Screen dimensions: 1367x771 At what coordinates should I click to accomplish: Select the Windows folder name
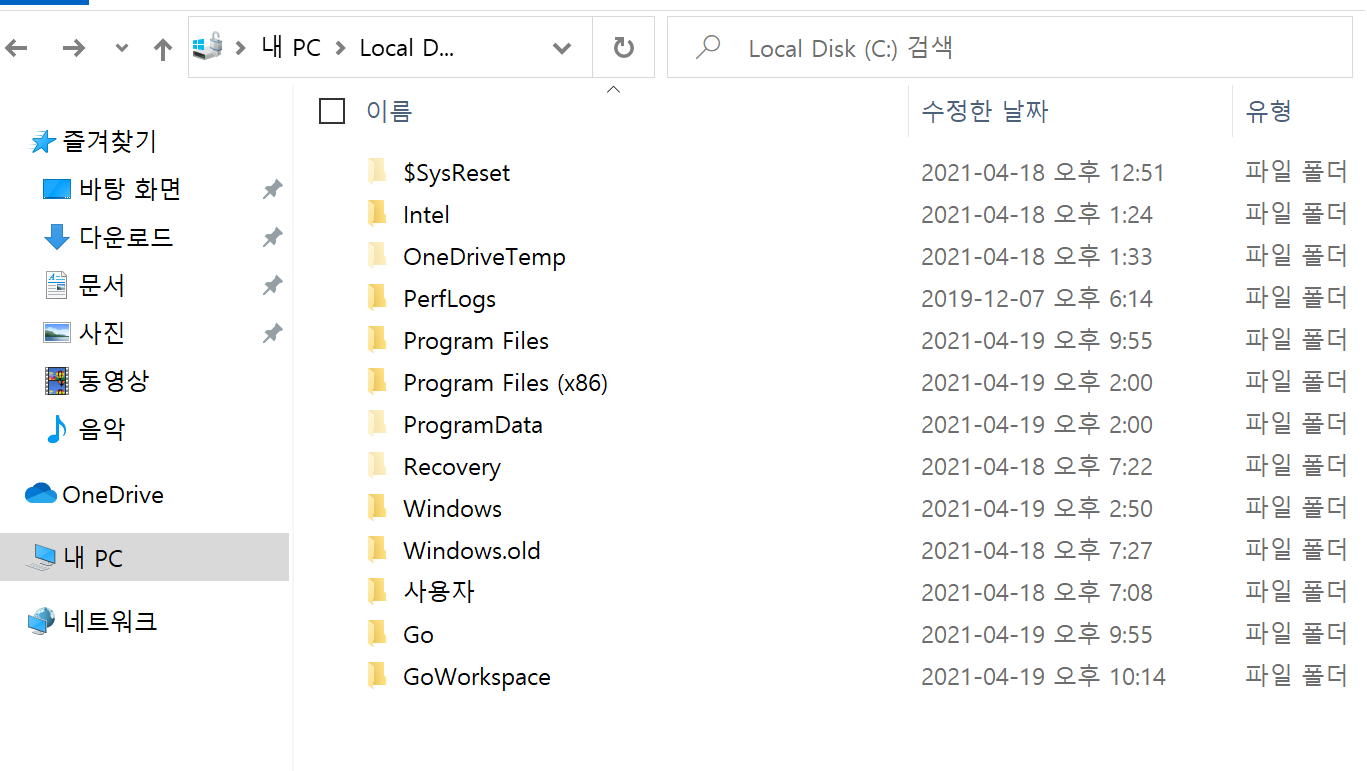[452, 509]
